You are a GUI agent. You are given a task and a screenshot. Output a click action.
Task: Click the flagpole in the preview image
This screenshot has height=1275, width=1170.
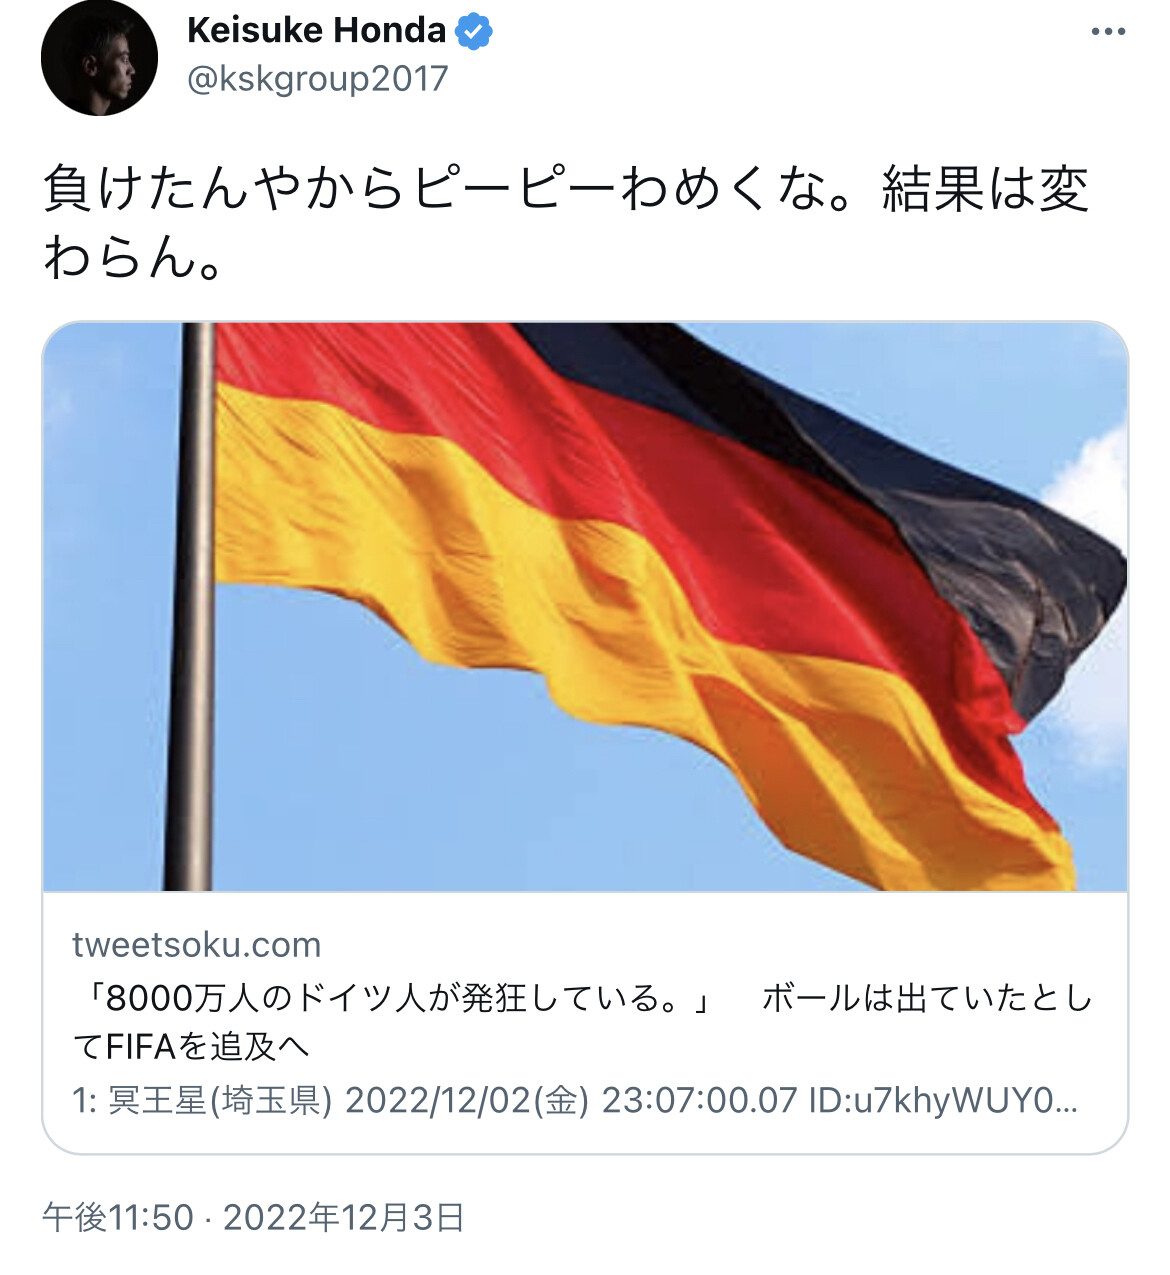point(192,607)
